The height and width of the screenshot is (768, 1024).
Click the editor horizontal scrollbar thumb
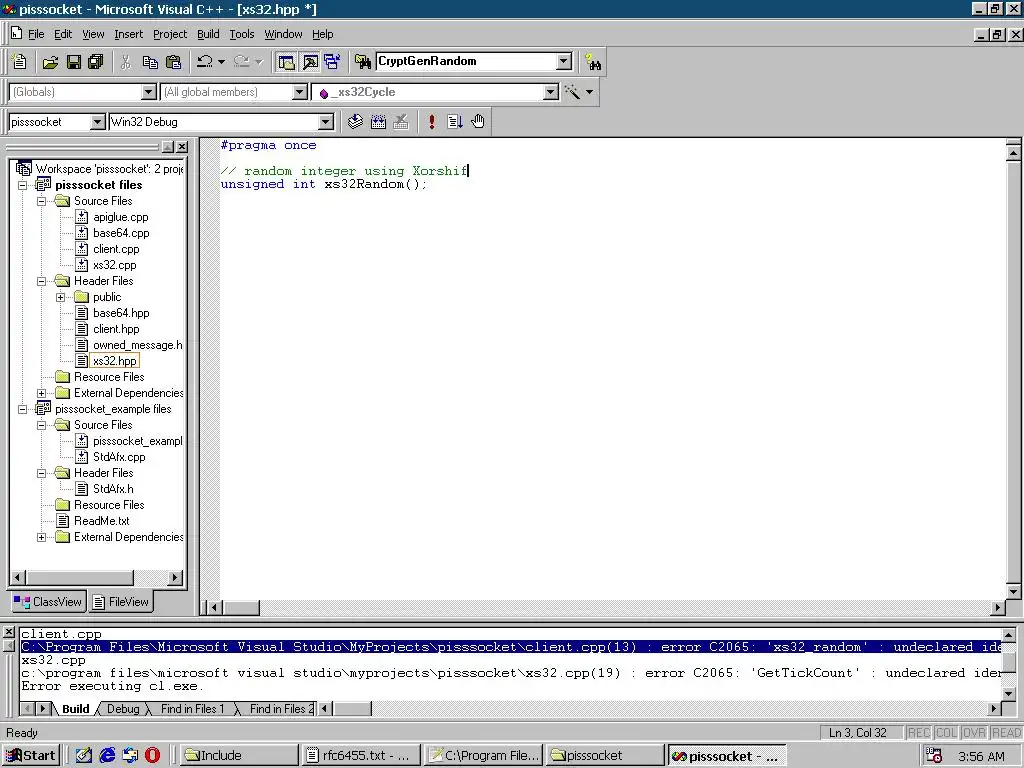(x=241, y=607)
